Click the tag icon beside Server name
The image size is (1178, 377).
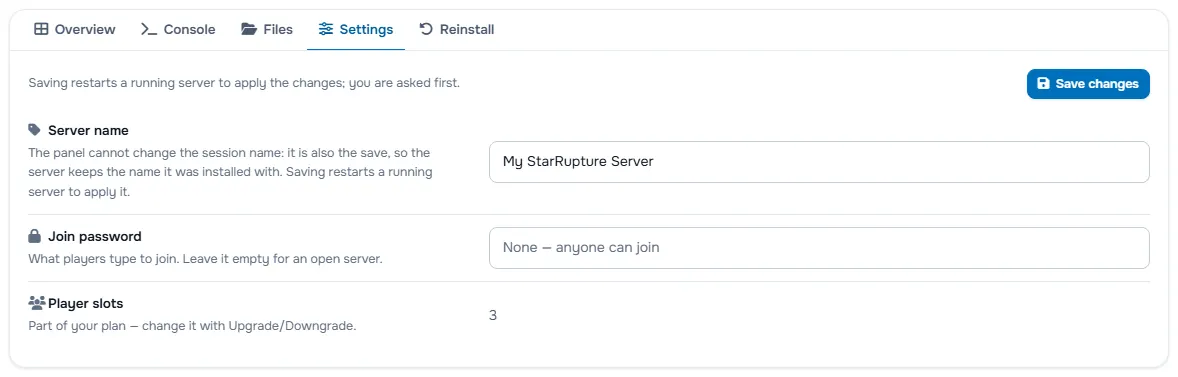click(35, 129)
